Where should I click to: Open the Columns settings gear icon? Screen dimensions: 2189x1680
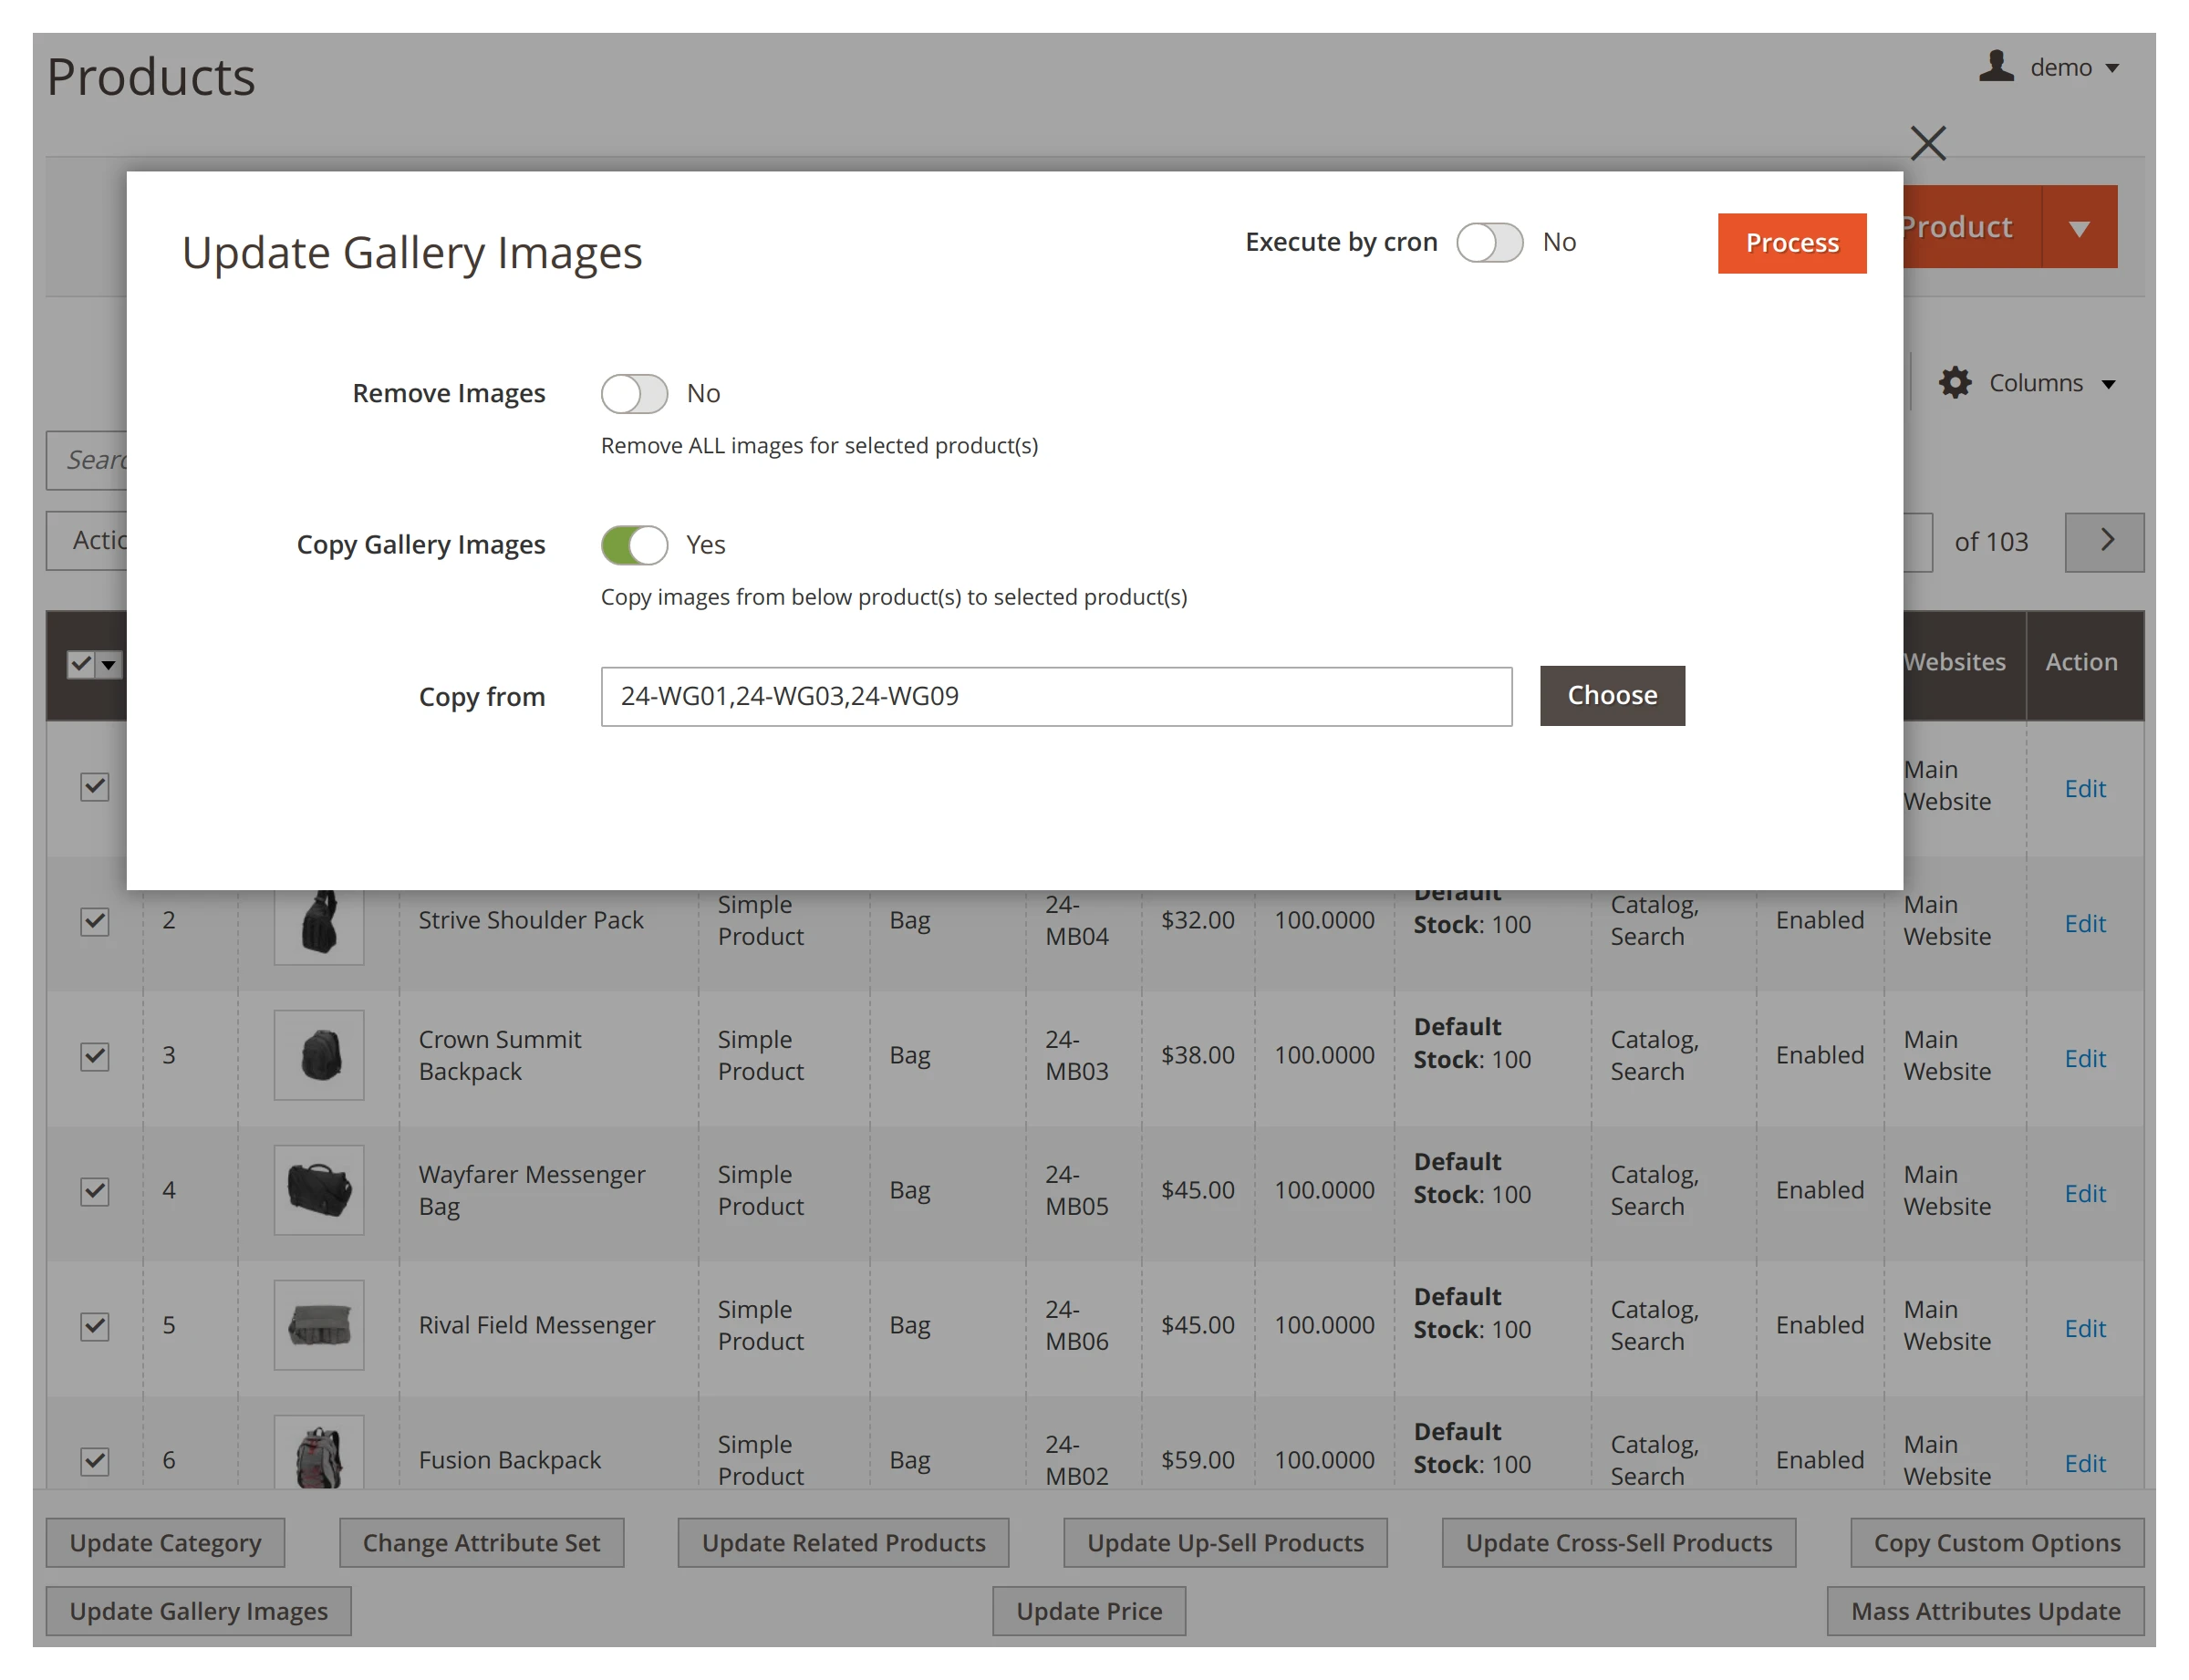pos(1955,382)
